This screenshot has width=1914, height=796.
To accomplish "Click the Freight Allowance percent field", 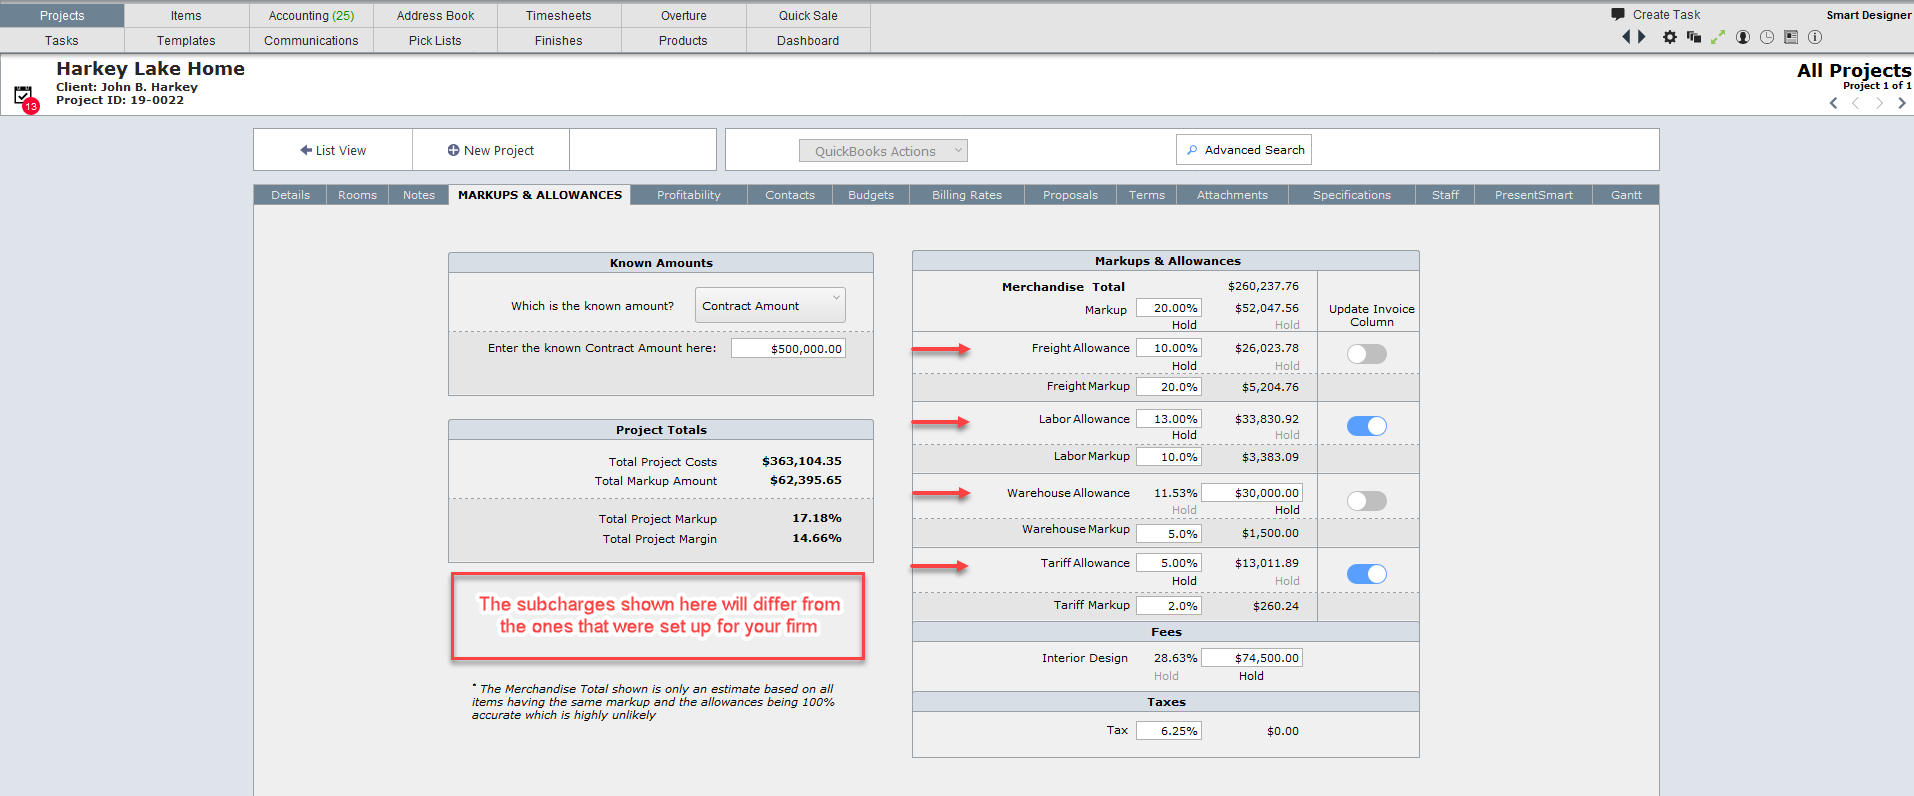I will (1168, 348).
